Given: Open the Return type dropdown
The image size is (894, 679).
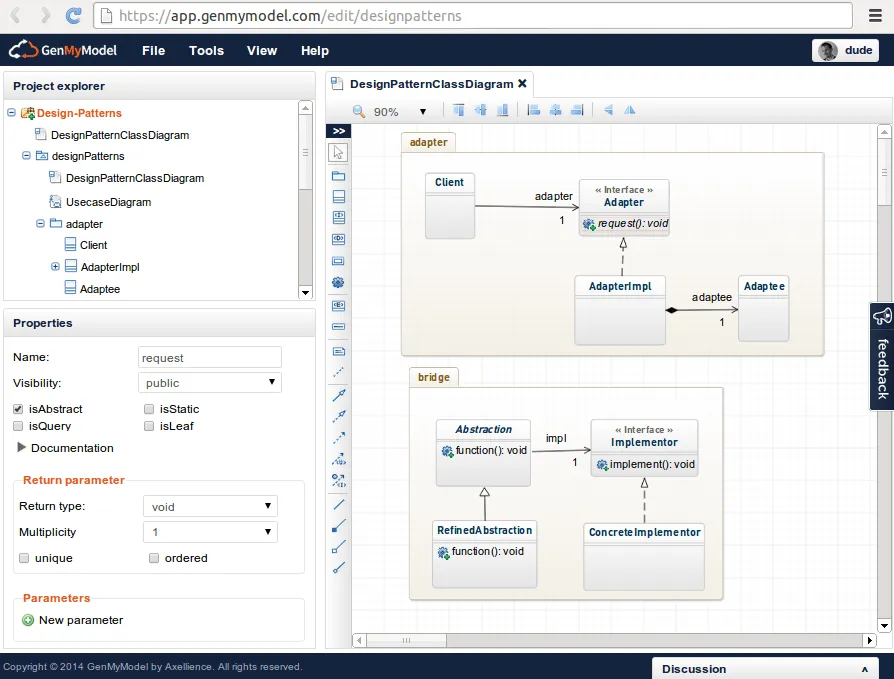Looking at the screenshot, I should [209, 506].
